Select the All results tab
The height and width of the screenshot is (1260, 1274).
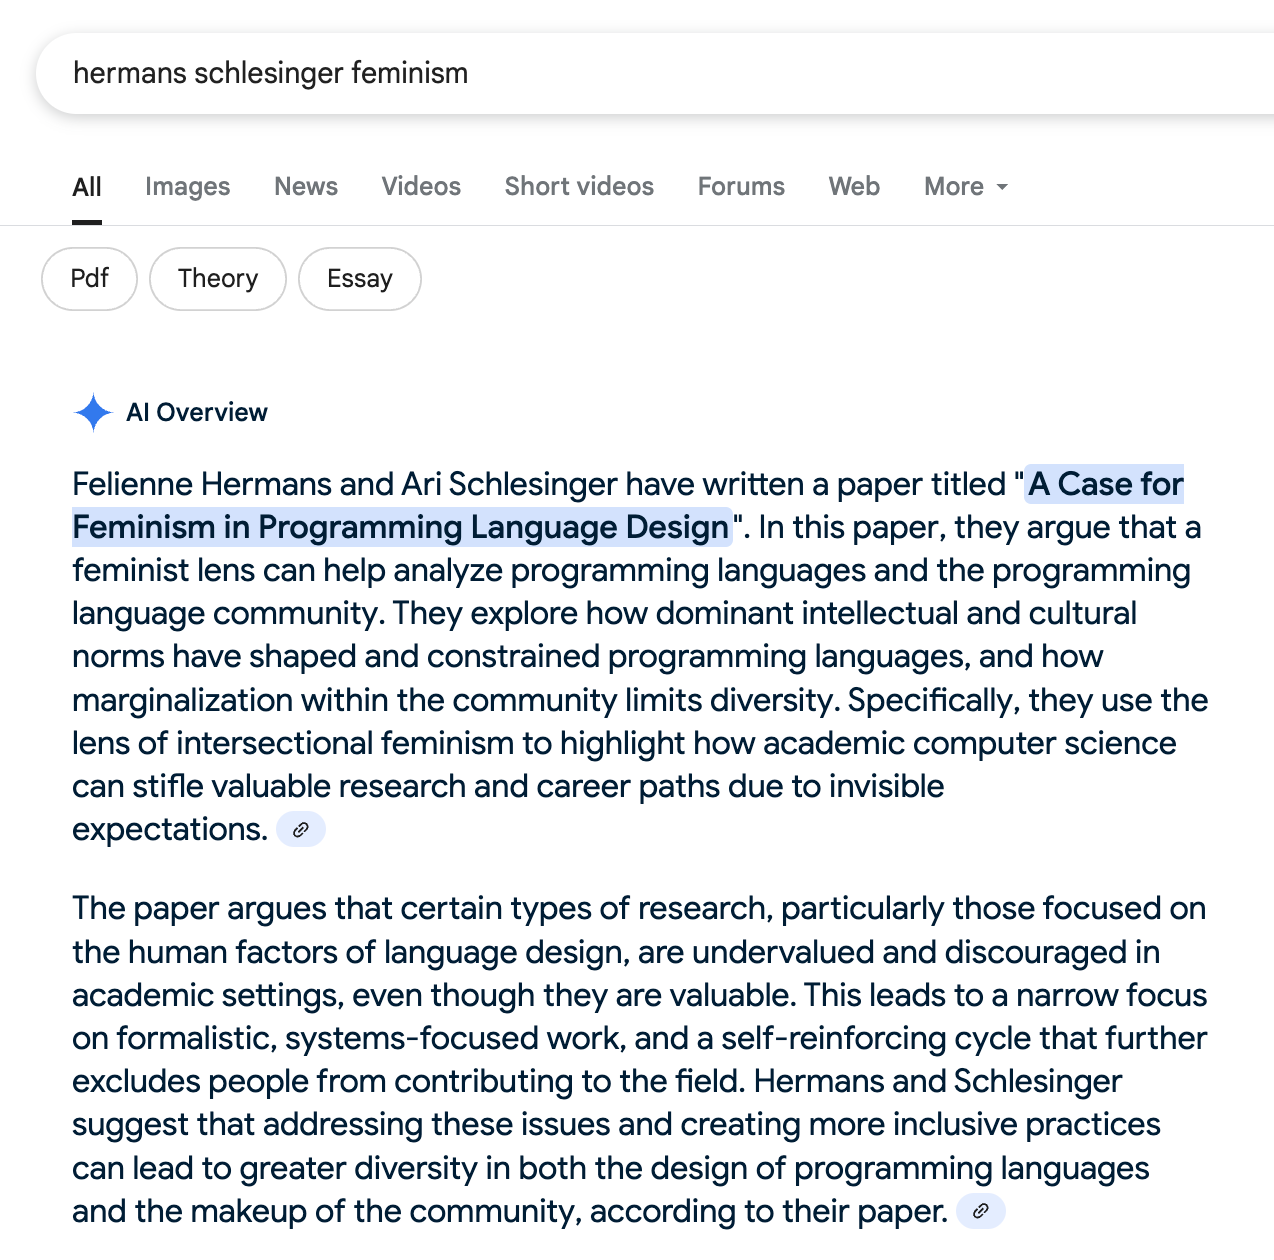coord(87,187)
